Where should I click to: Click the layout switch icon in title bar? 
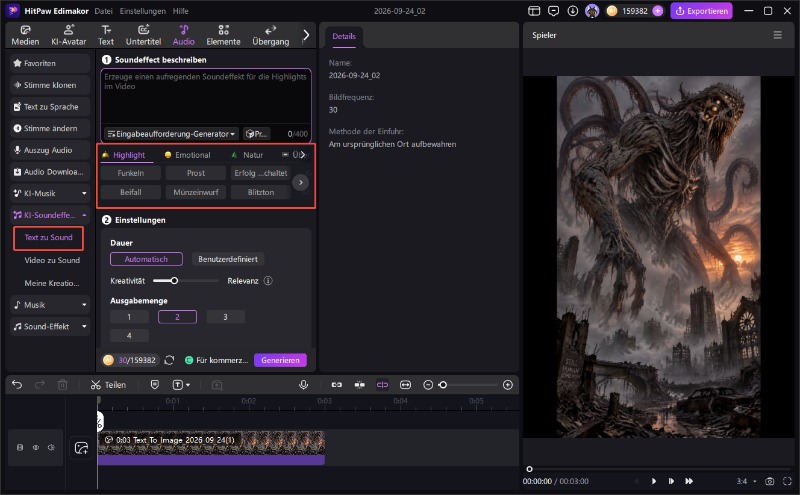534,11
